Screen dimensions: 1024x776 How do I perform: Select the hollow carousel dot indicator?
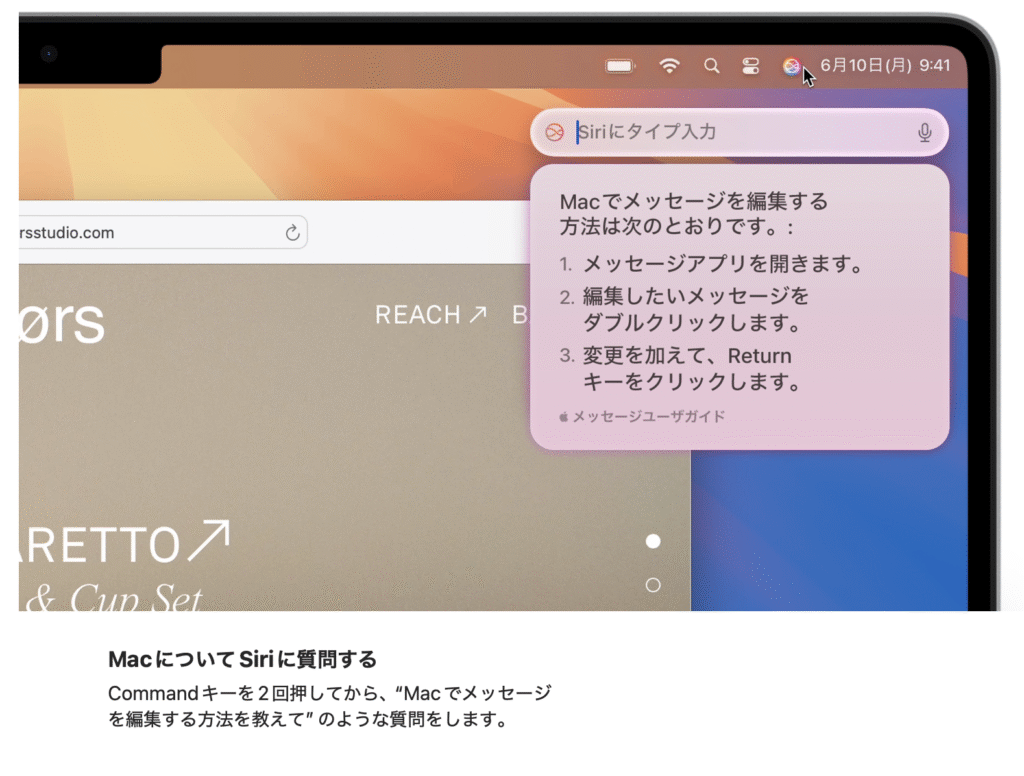coord(653,585)
